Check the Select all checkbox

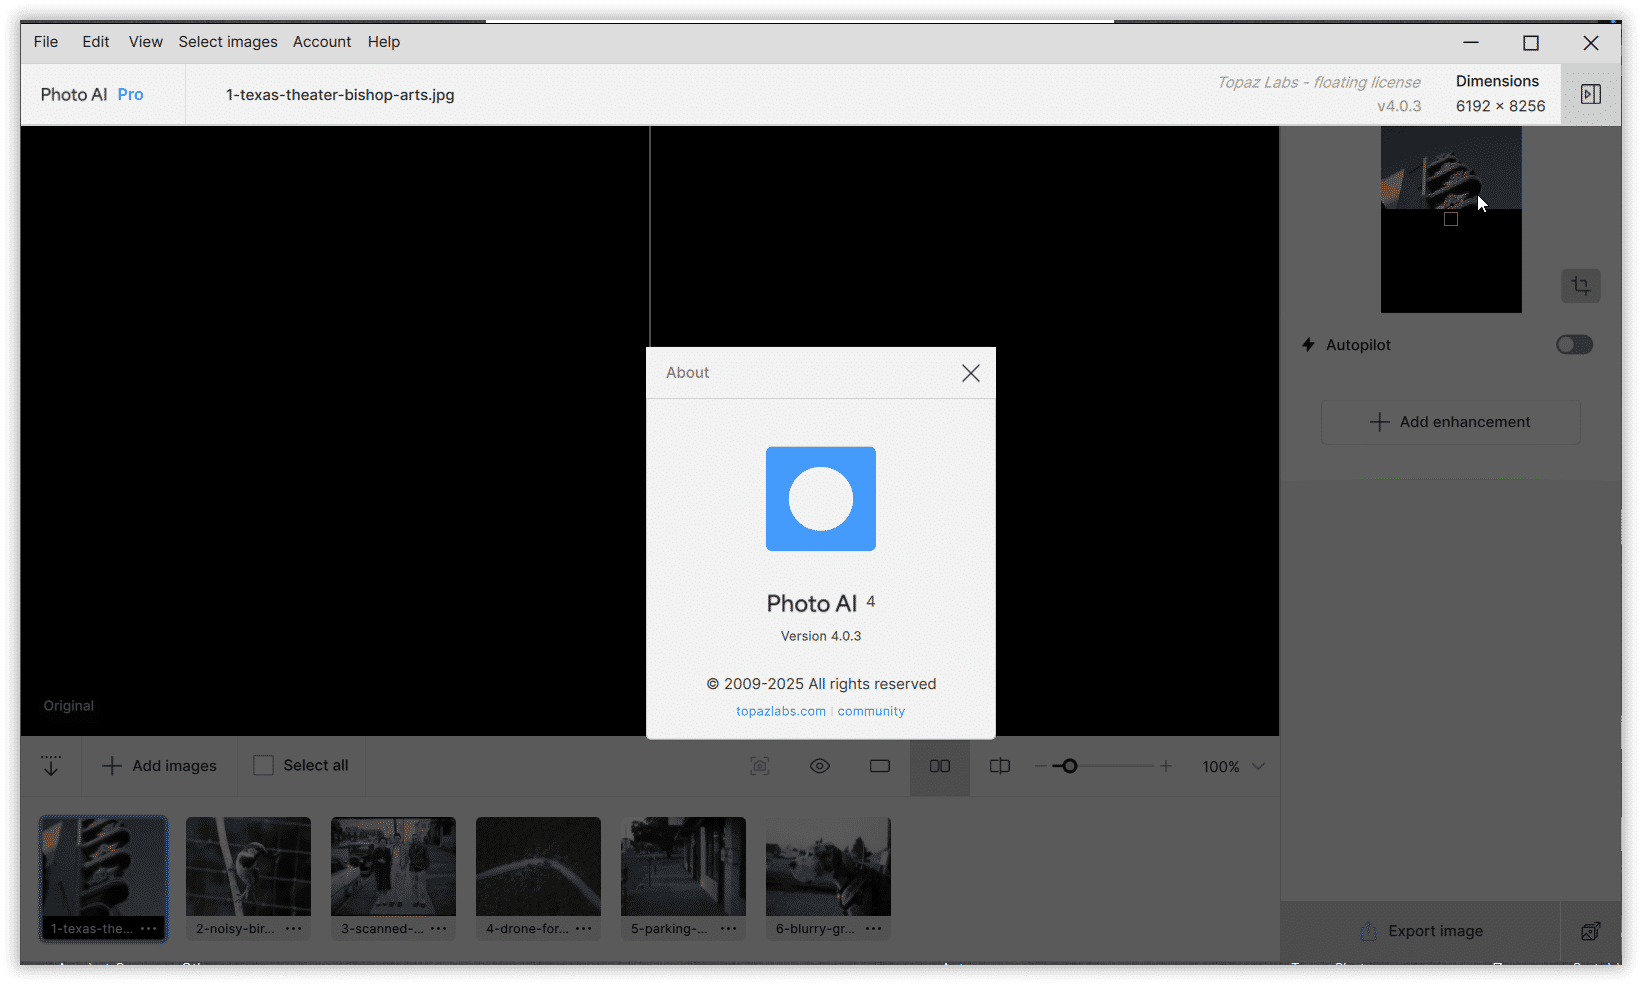click(x=264, y=765)
